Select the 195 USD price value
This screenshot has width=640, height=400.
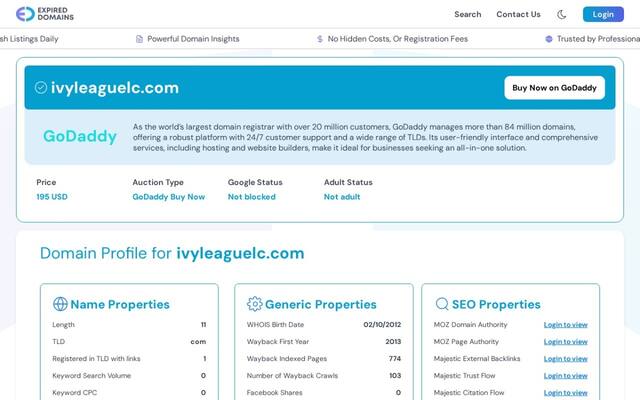[52, 197]
